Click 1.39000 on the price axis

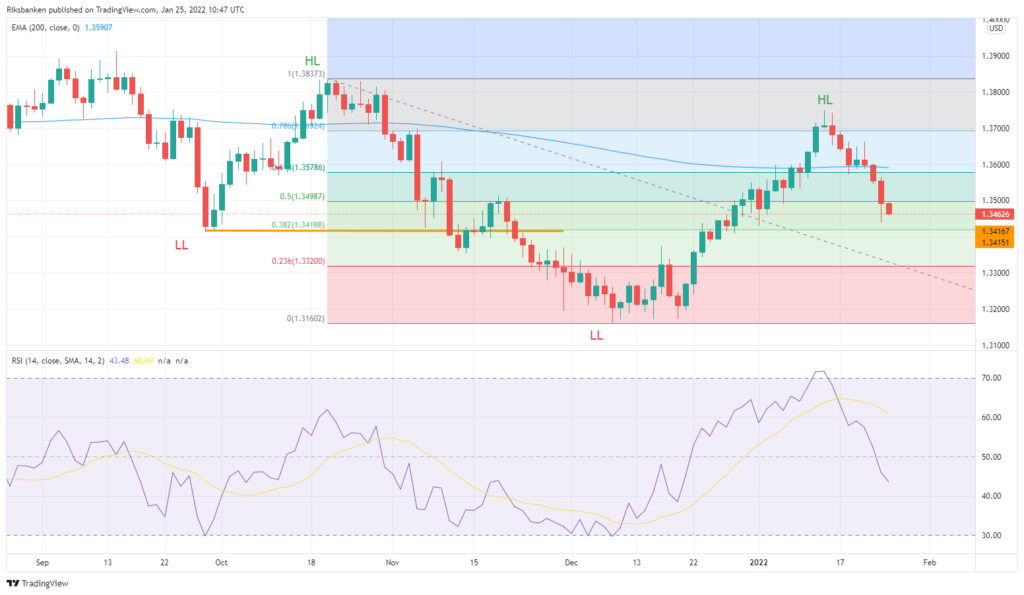(x=996, y=56)
